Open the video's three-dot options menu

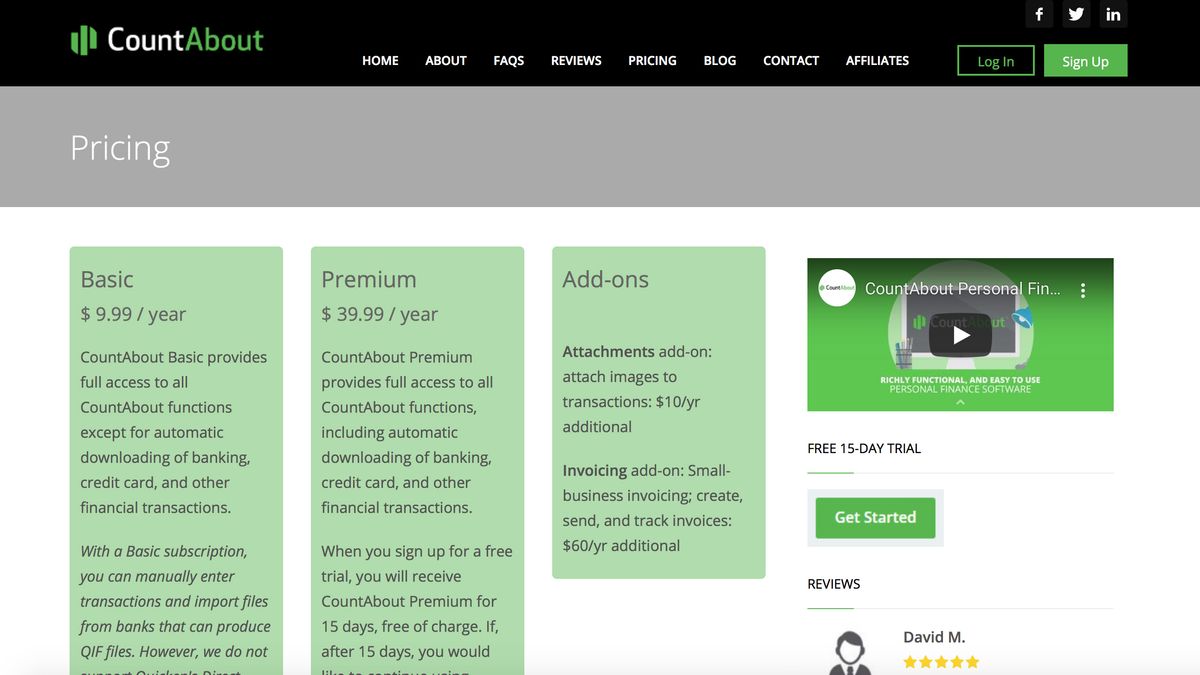[x=1083, y=289]
